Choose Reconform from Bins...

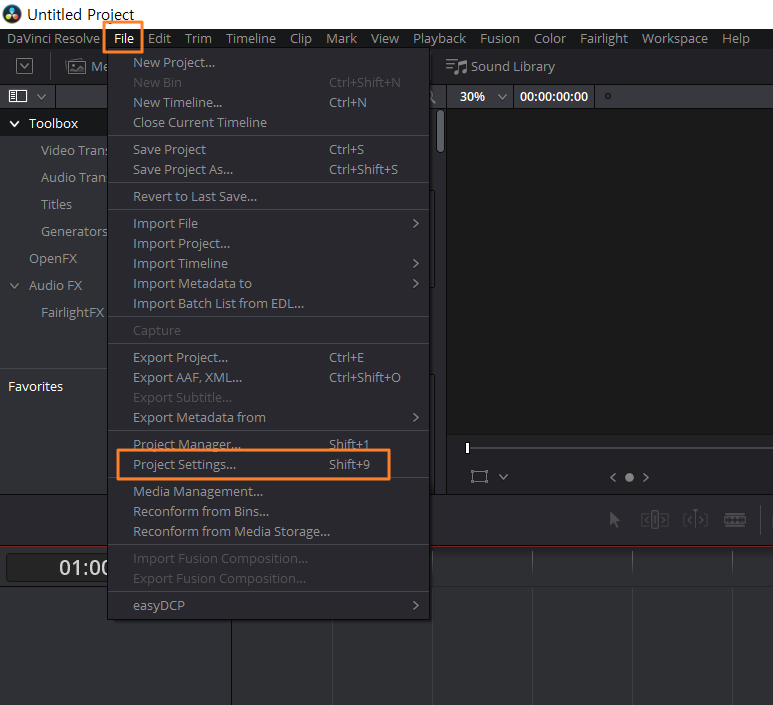click(x=268, y=512)
